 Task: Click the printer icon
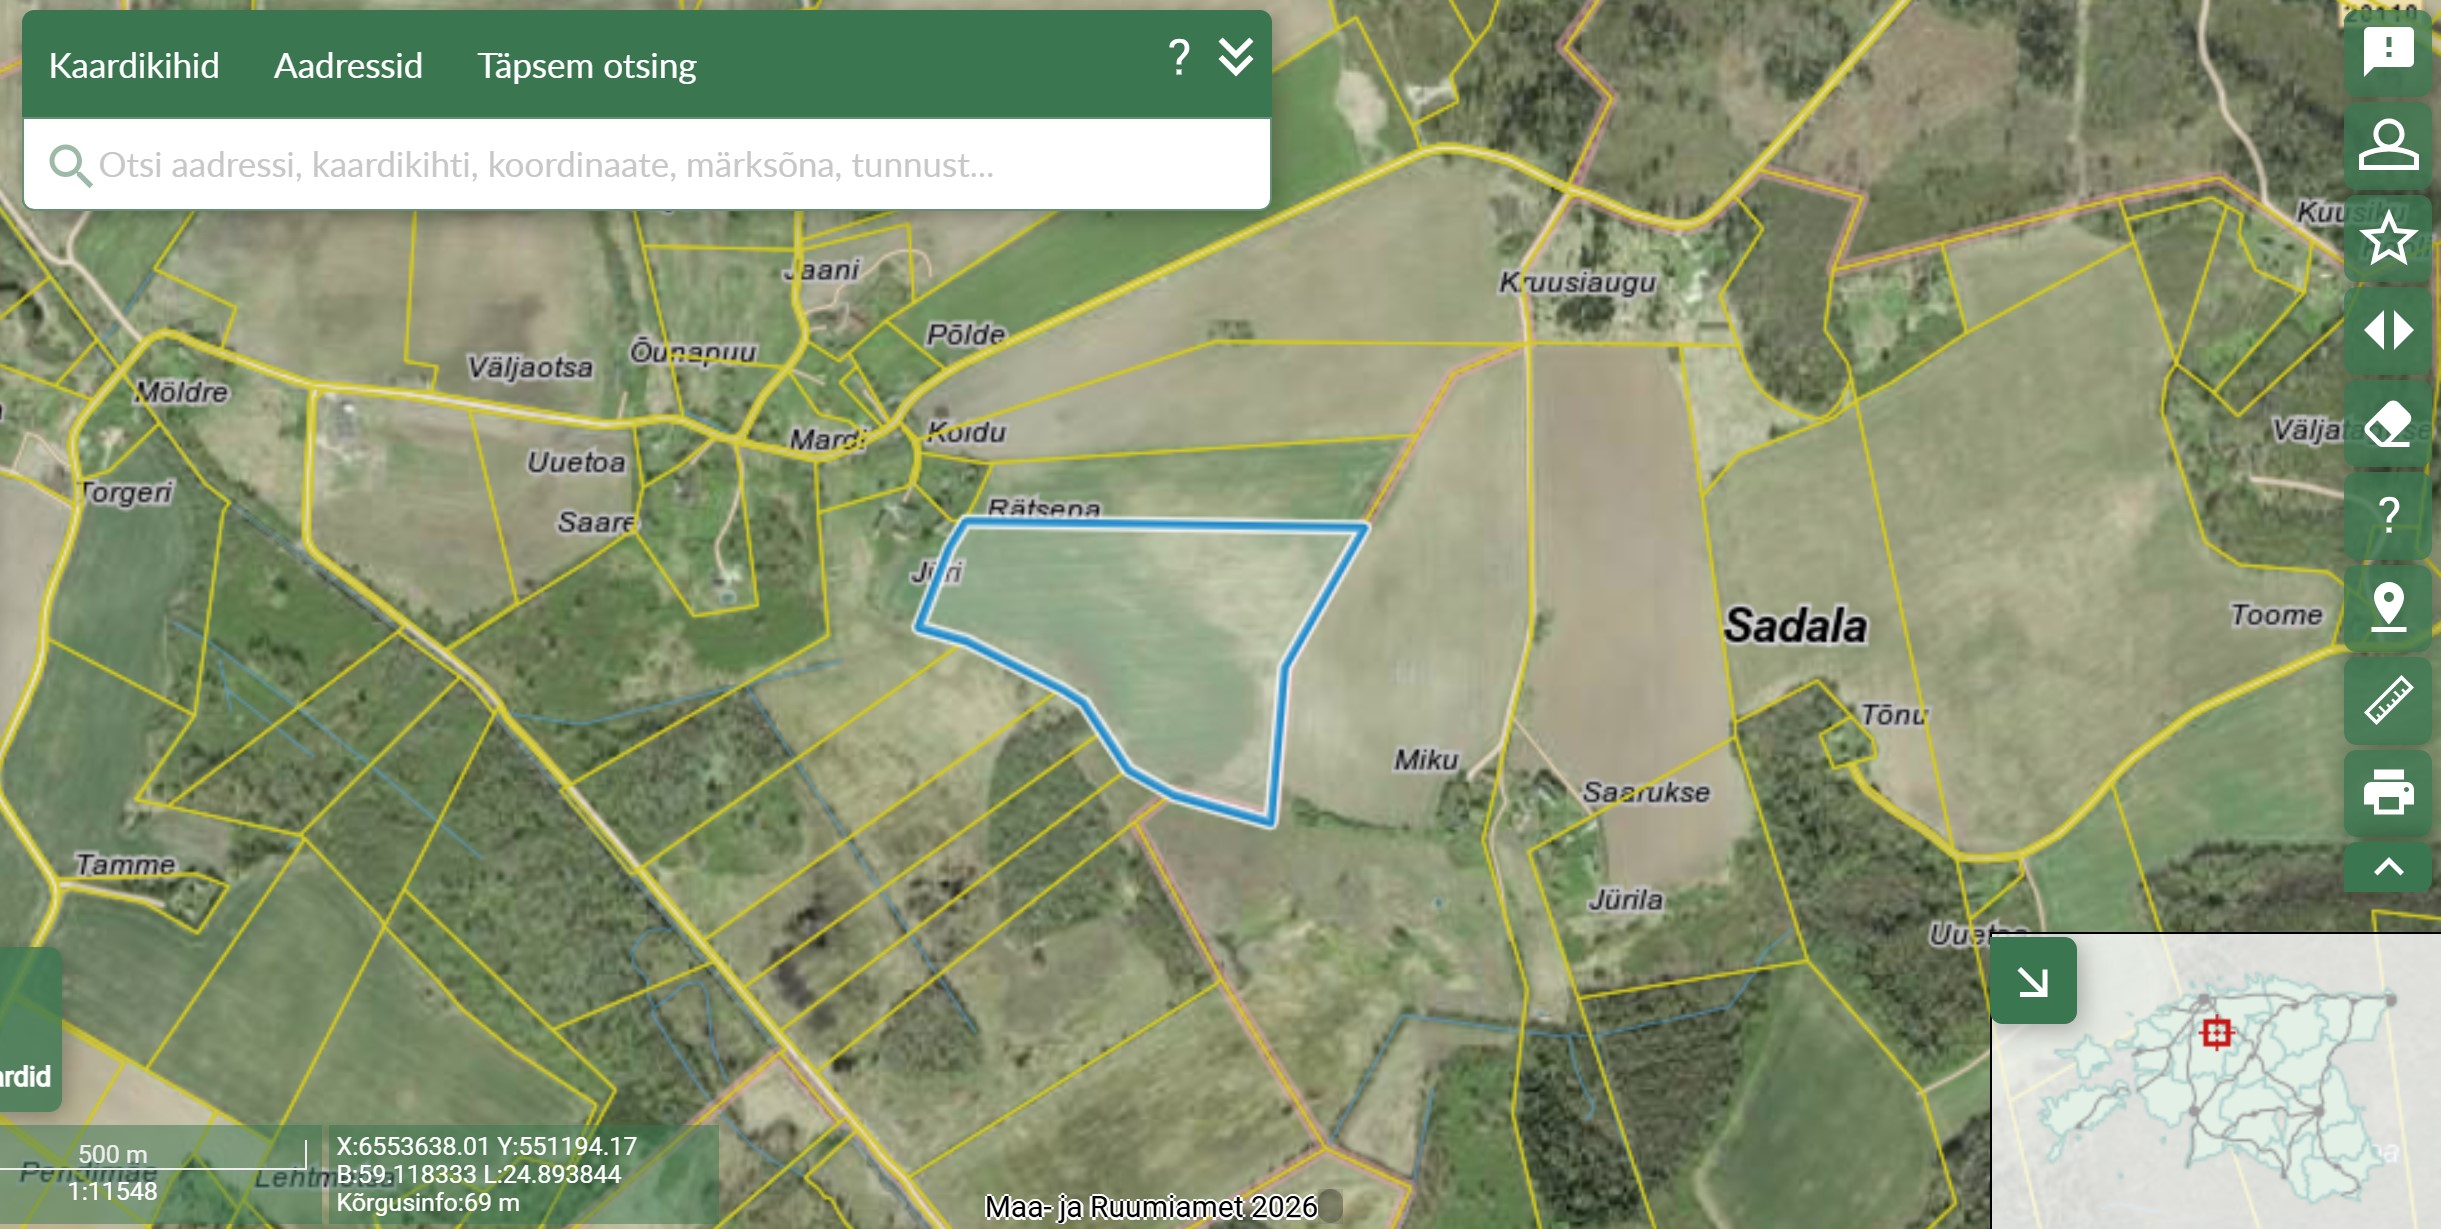2388,792
